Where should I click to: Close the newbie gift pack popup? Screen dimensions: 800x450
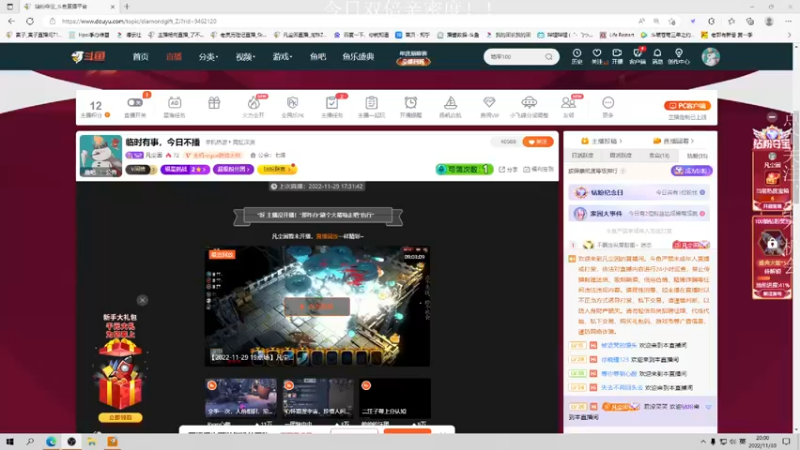142,300
